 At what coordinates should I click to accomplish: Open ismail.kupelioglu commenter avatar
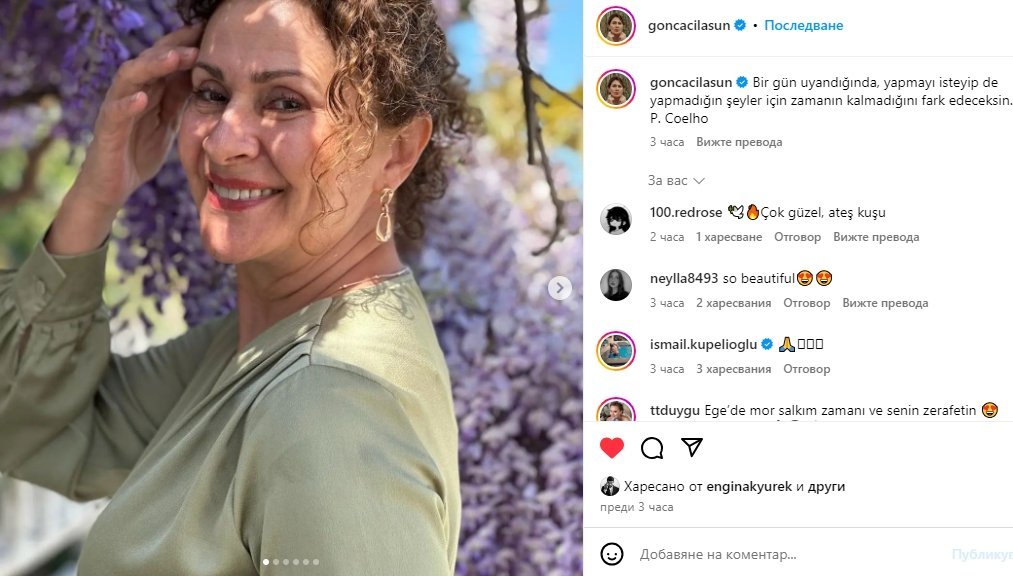pos(616,351)
